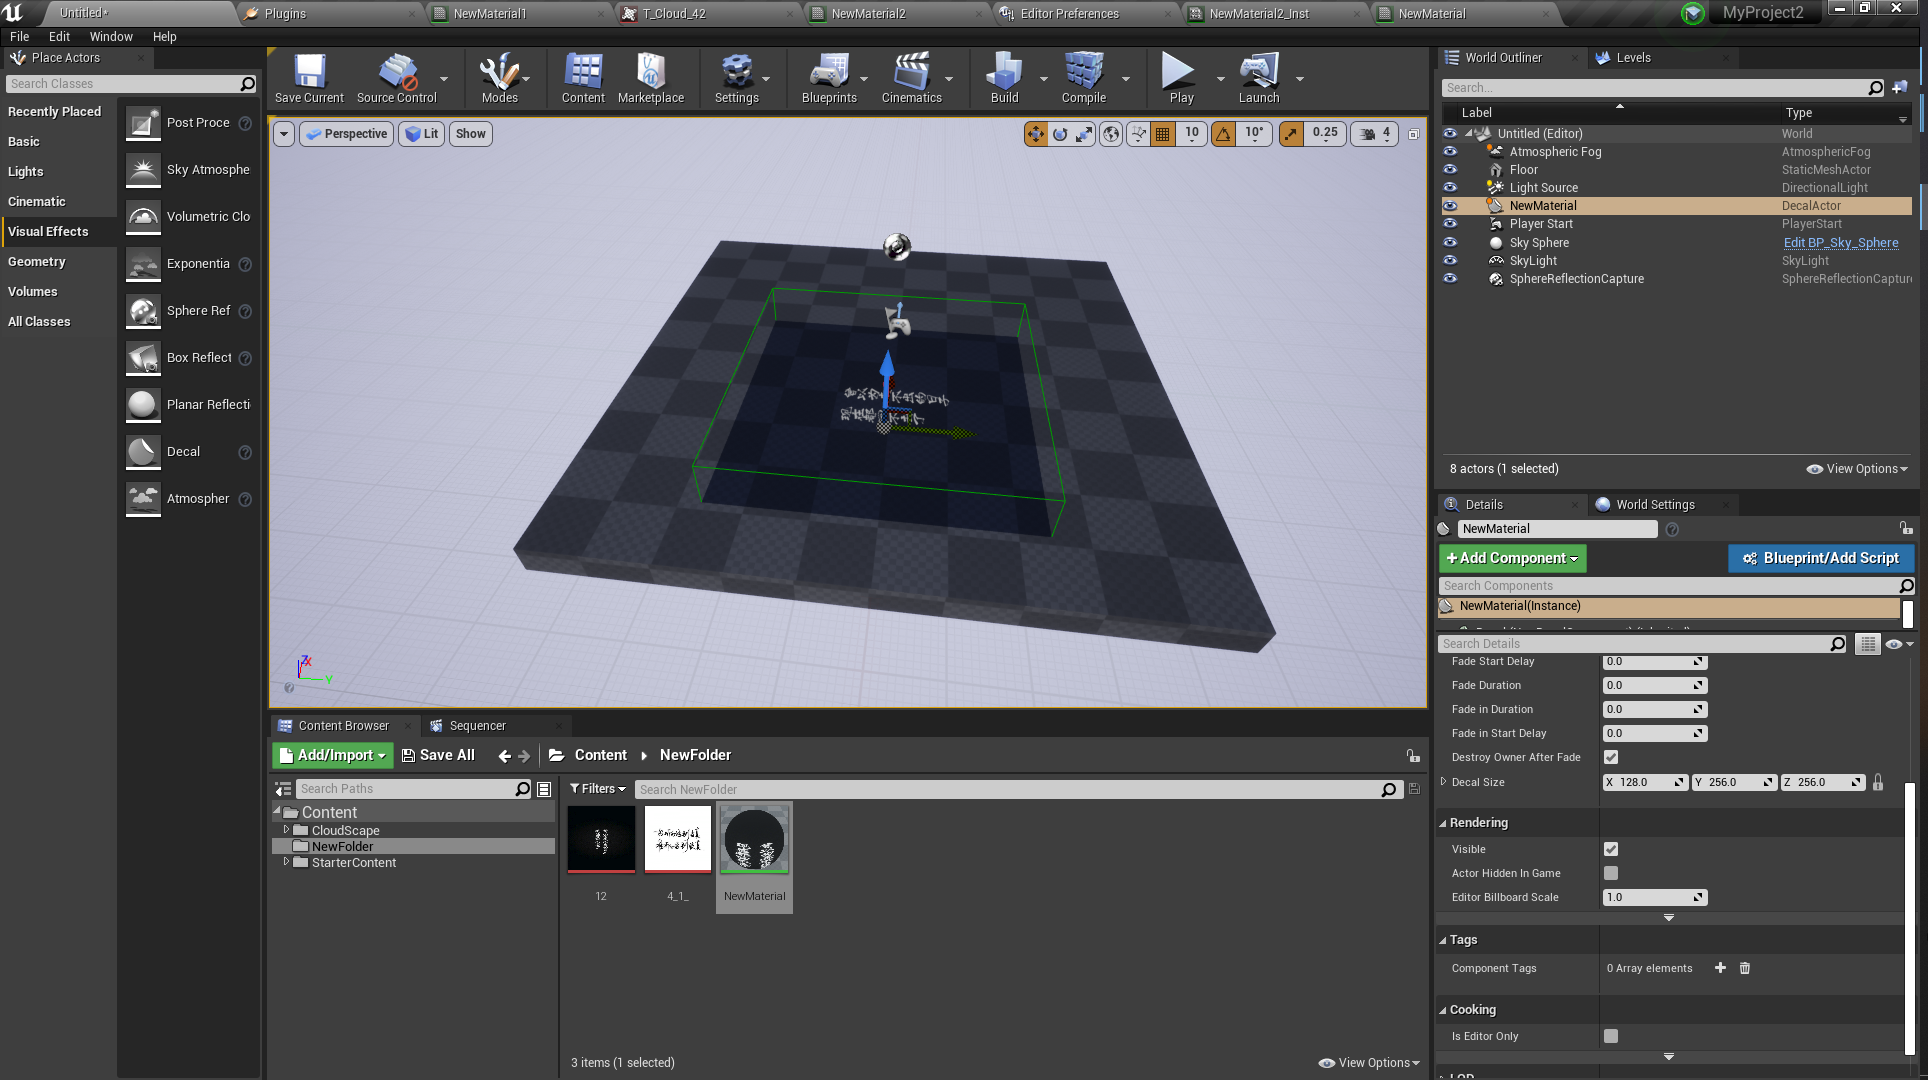Open Source Control toolbar icon
1928x1080 pixels.
point(397,79)
